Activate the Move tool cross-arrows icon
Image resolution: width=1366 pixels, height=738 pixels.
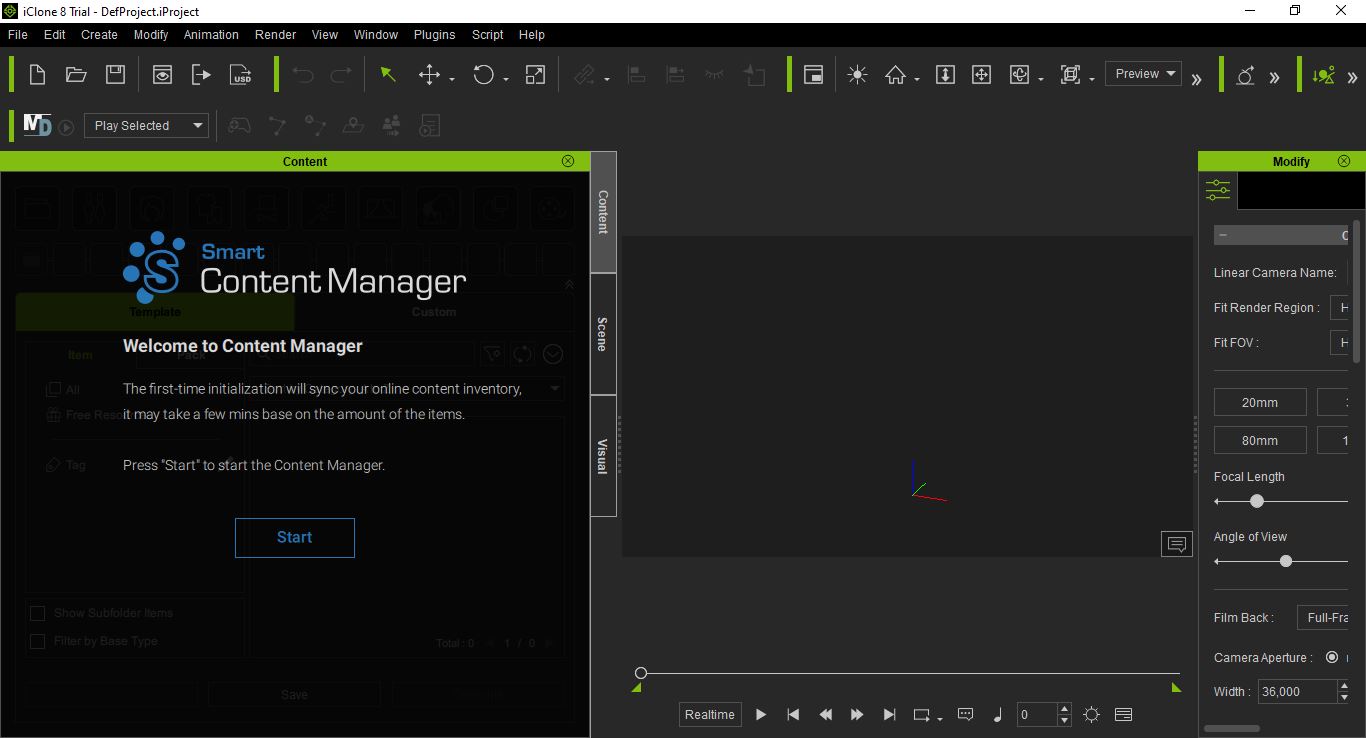pos(429,74)
